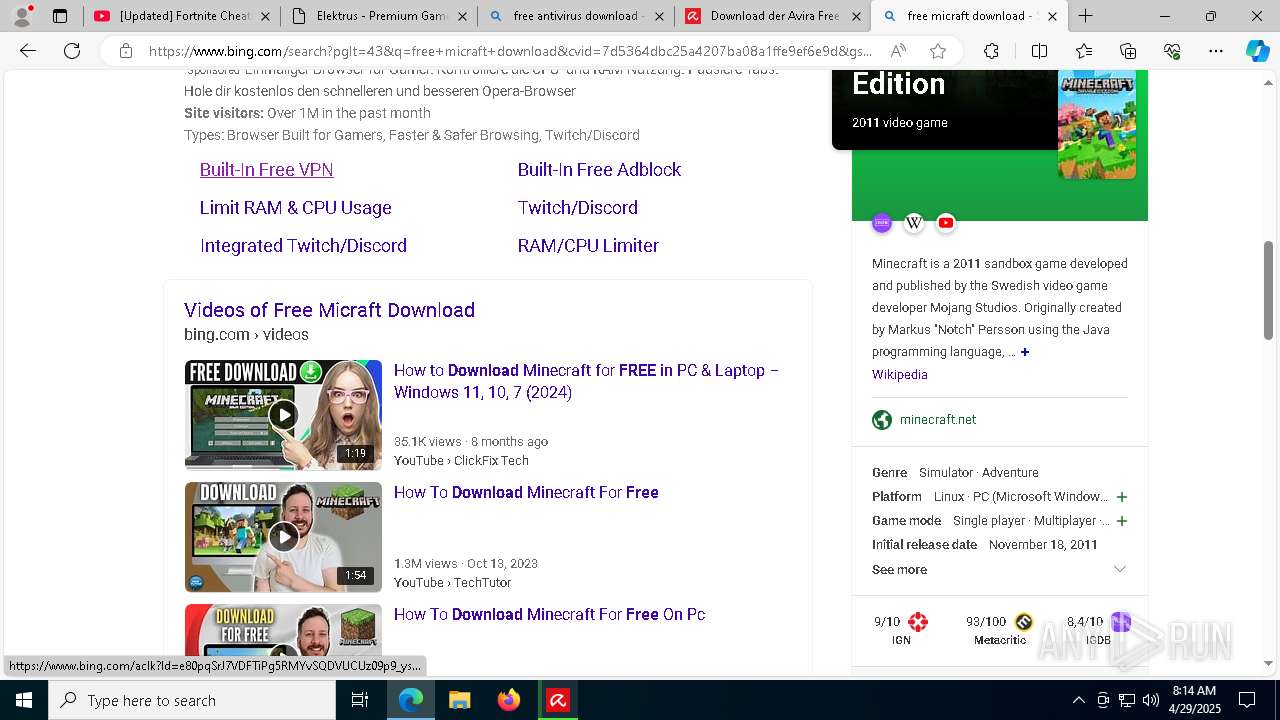Click the address bar URL field
Image resolution: width=1280 pixels, height=720 pixels.
tap(510, 51)
